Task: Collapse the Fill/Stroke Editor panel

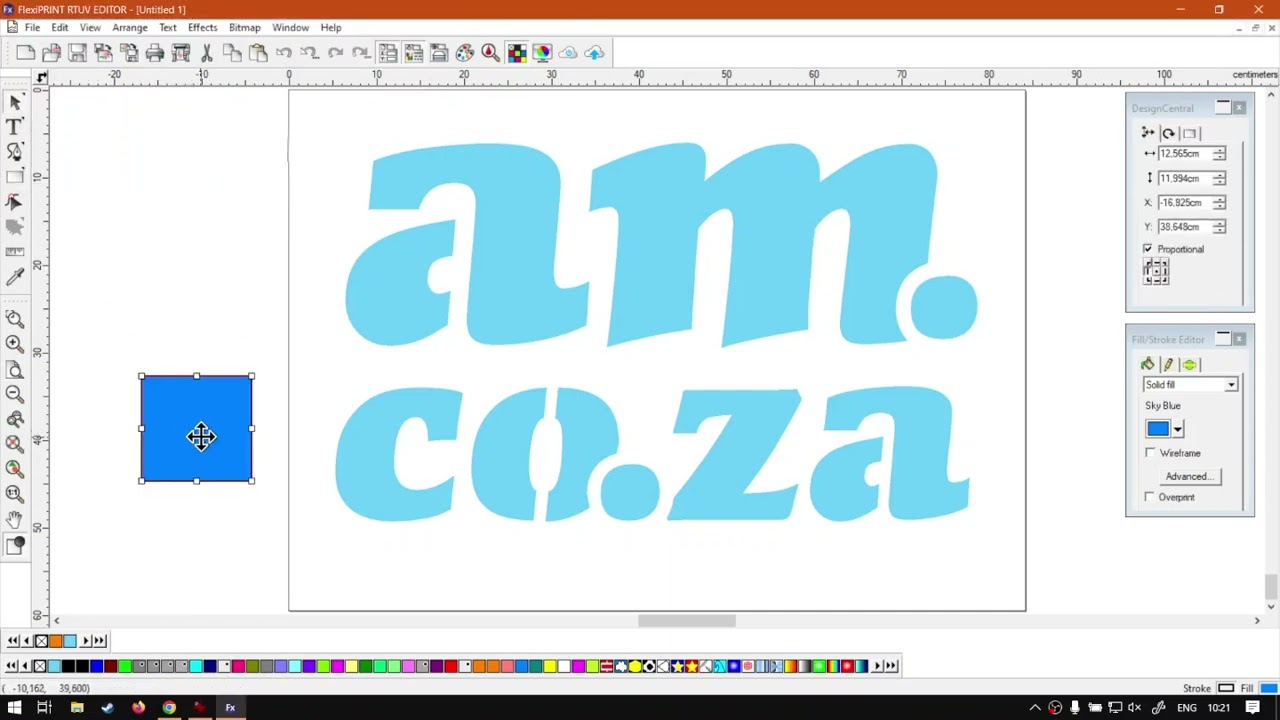Action: coord(1223,339)
